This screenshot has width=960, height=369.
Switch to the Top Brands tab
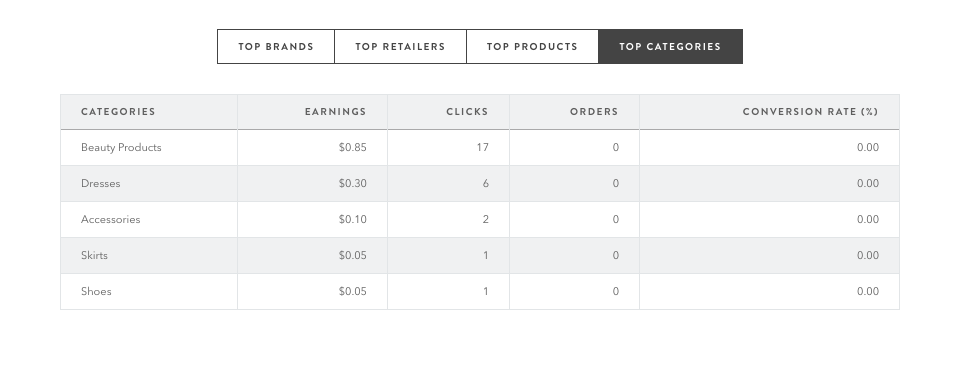tap(276, 47)
